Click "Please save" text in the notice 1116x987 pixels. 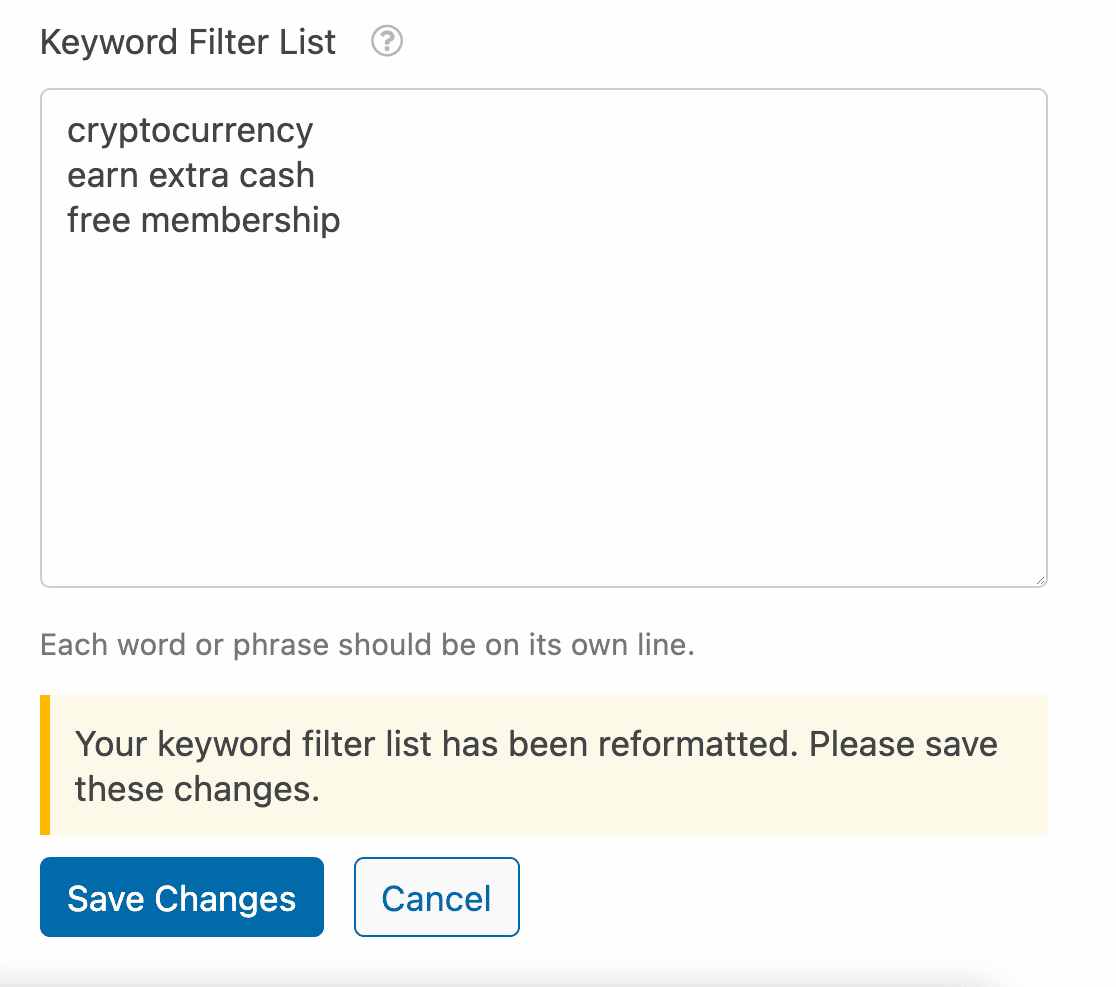(x=903, y=744)
